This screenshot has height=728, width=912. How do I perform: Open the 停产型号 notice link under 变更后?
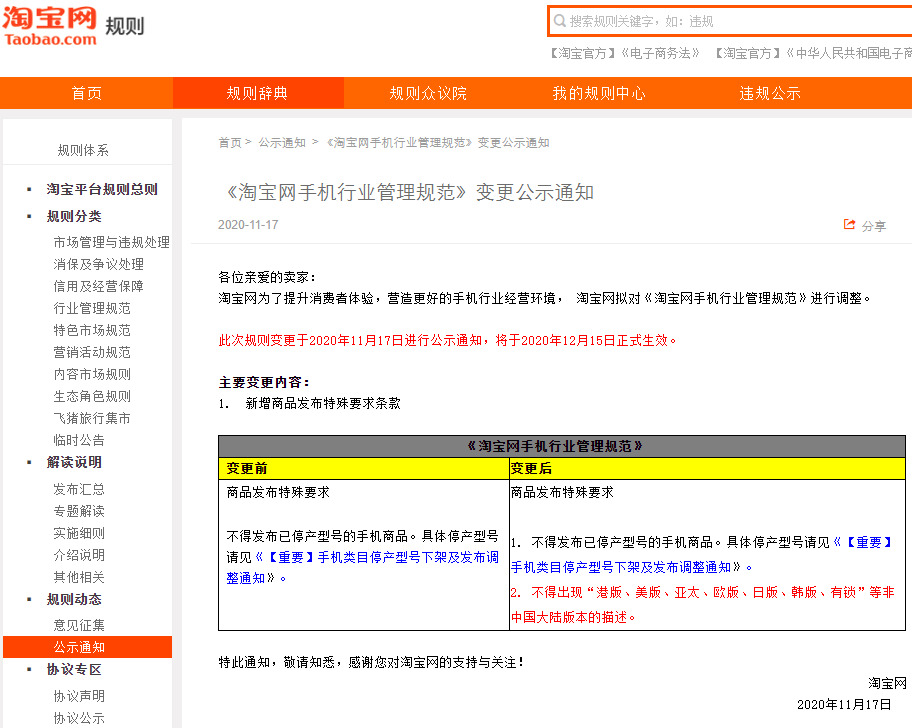tap(701, 555)
